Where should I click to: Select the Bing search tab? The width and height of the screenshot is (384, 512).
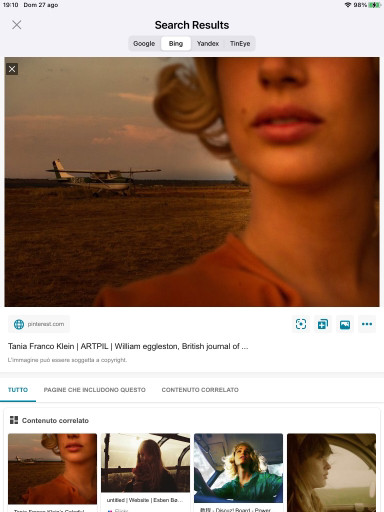(x=176, y=44)
